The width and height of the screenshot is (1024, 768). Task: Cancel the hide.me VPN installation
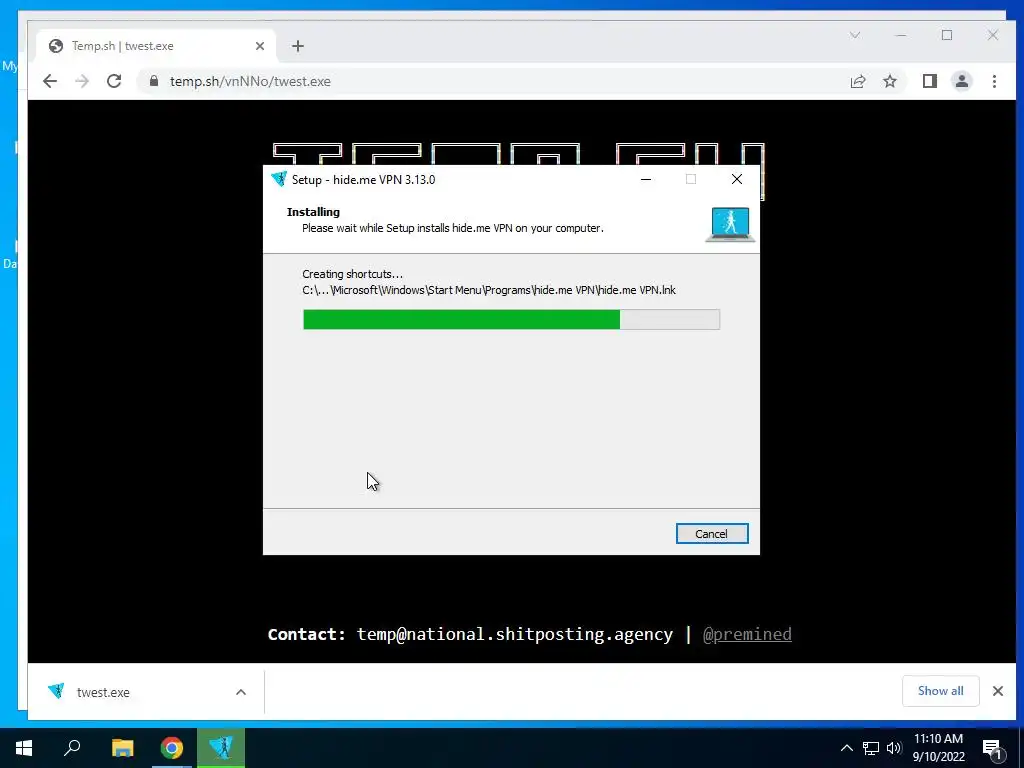click(x=712, y=534)
